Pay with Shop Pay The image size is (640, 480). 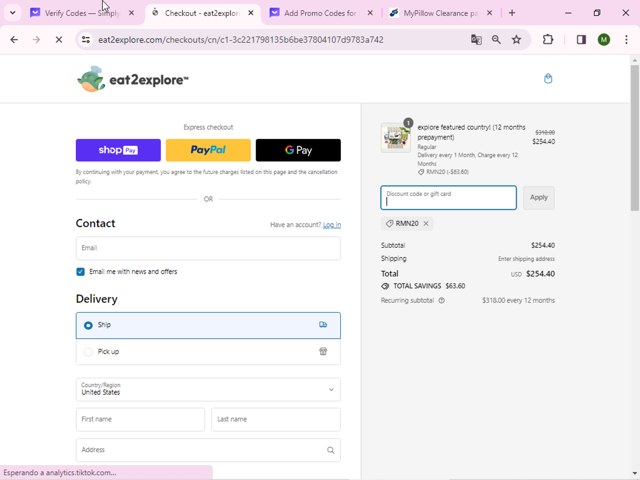pos(118,150)
